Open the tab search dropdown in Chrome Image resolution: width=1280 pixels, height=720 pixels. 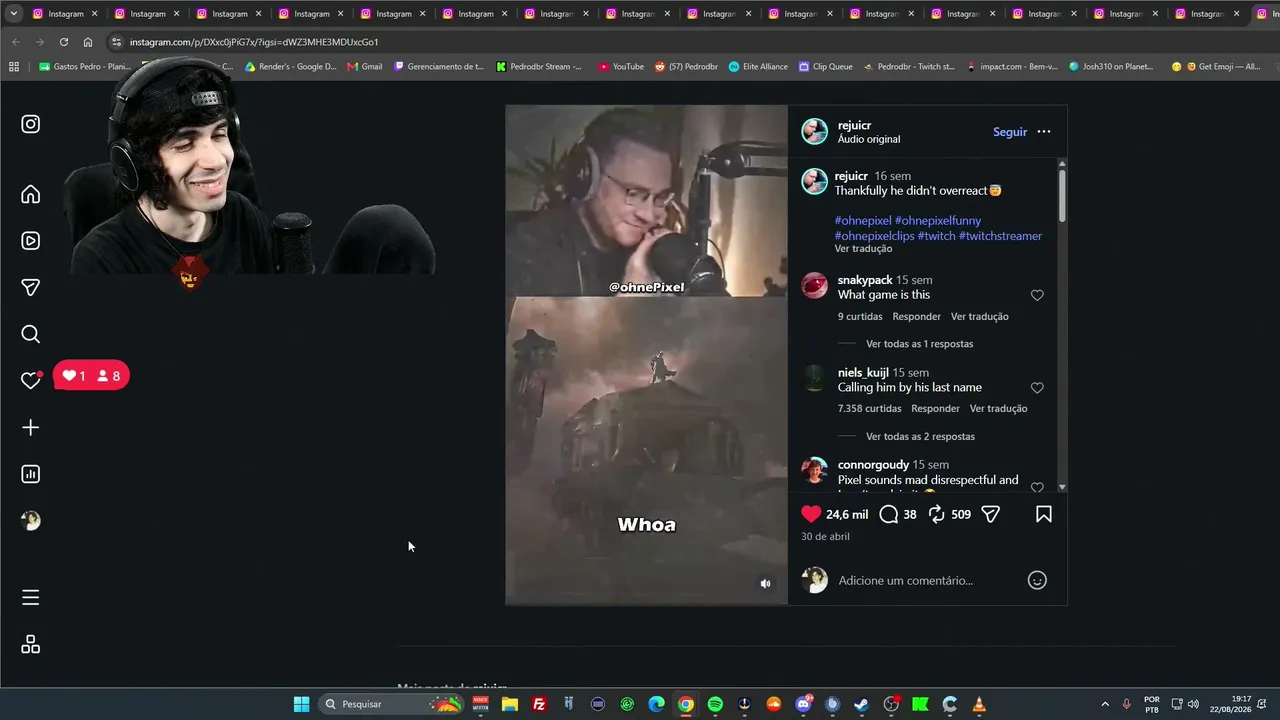click(x=14, y=14)
